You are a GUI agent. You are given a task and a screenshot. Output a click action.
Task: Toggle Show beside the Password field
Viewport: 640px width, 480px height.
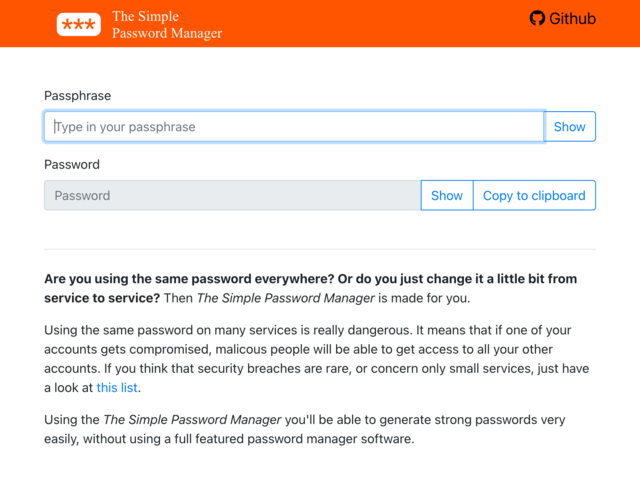447,196
